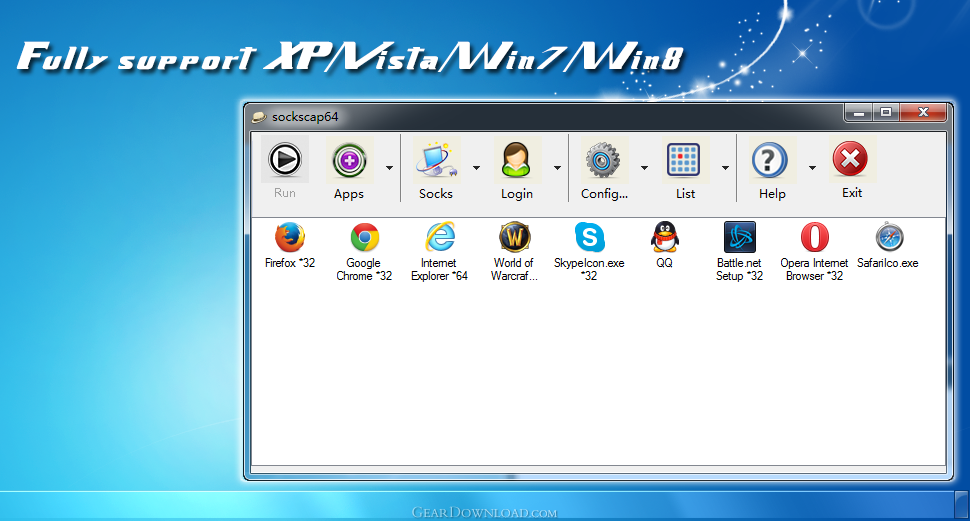
Task: Select the QQ penguin icon
Action: (664, 237)
